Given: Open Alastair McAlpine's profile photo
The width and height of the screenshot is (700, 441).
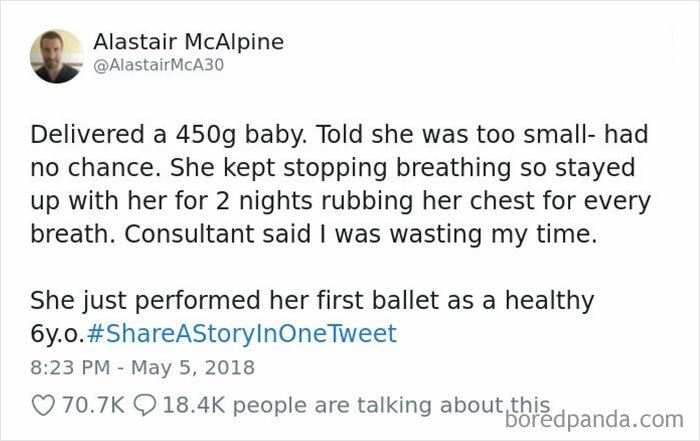Looking at the screenshot, I should point(56,56).
